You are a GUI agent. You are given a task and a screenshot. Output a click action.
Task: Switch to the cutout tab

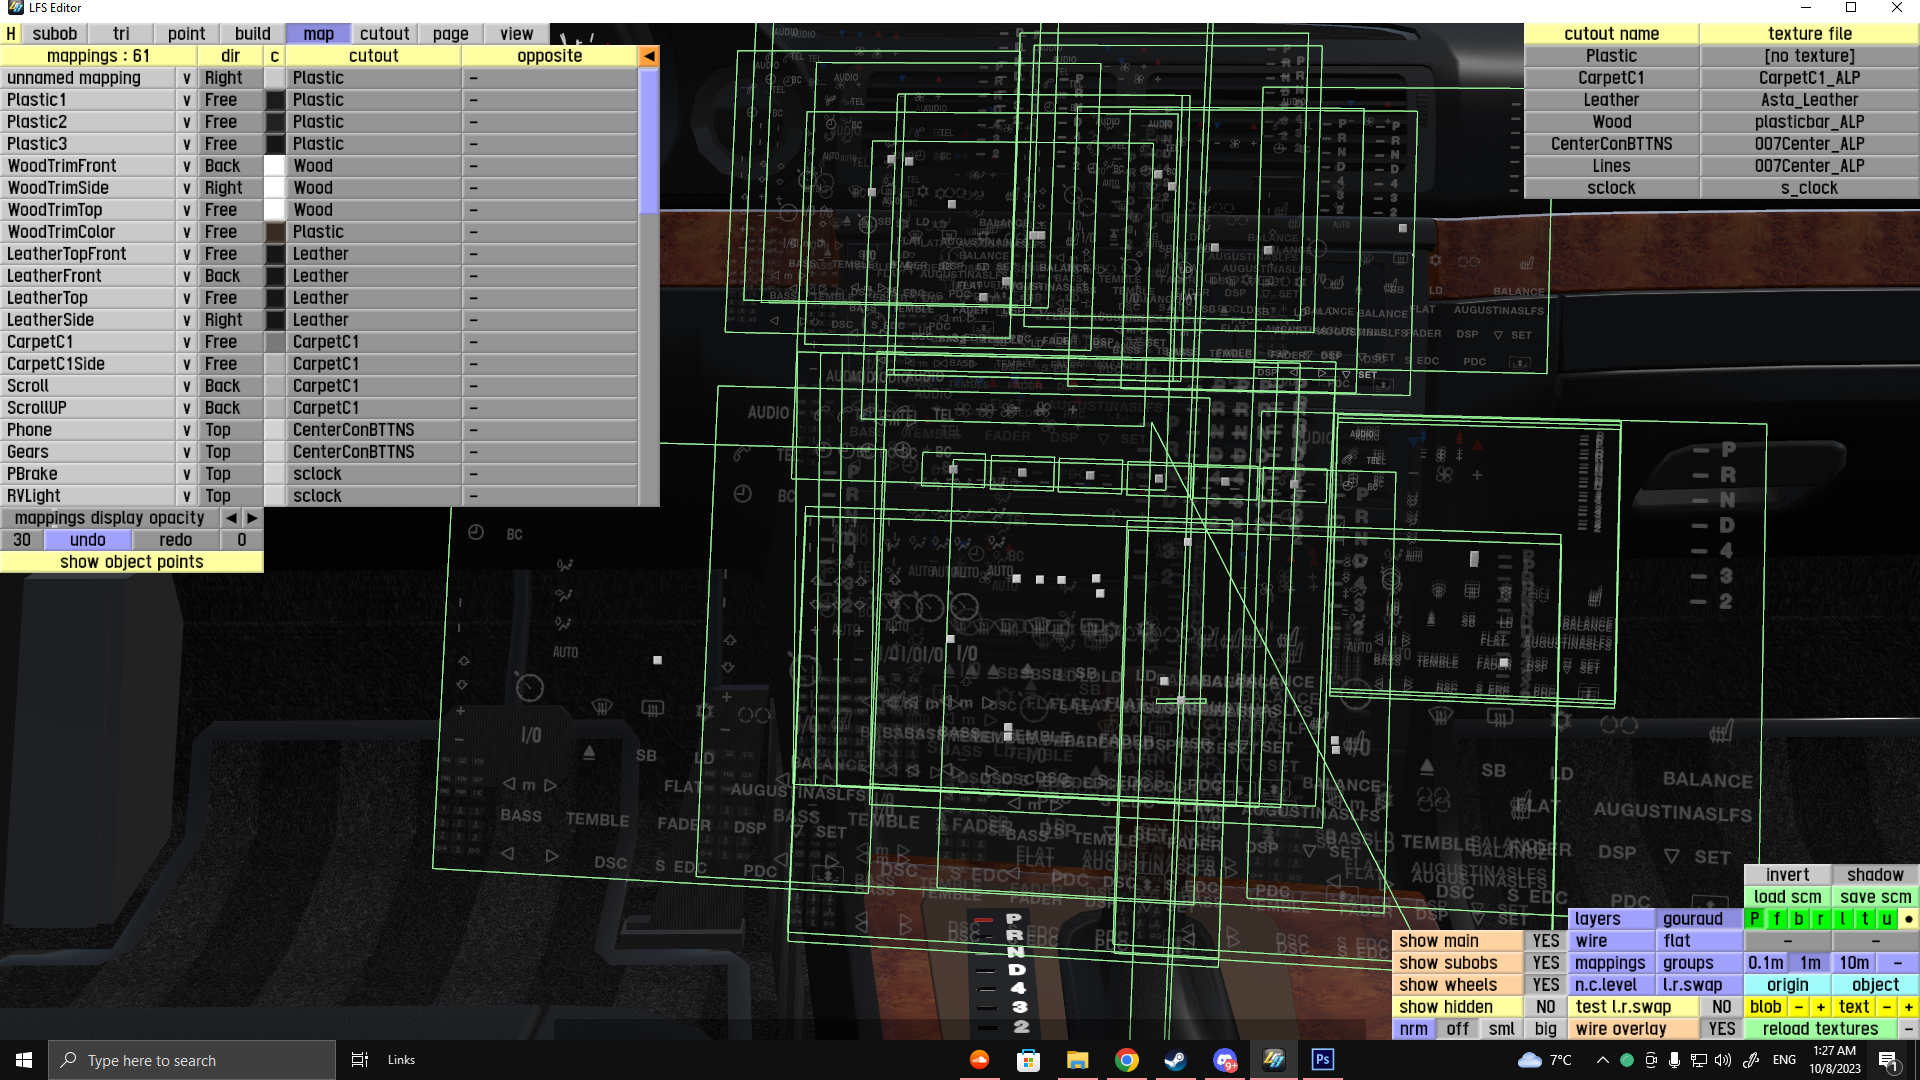coord(384,34)
